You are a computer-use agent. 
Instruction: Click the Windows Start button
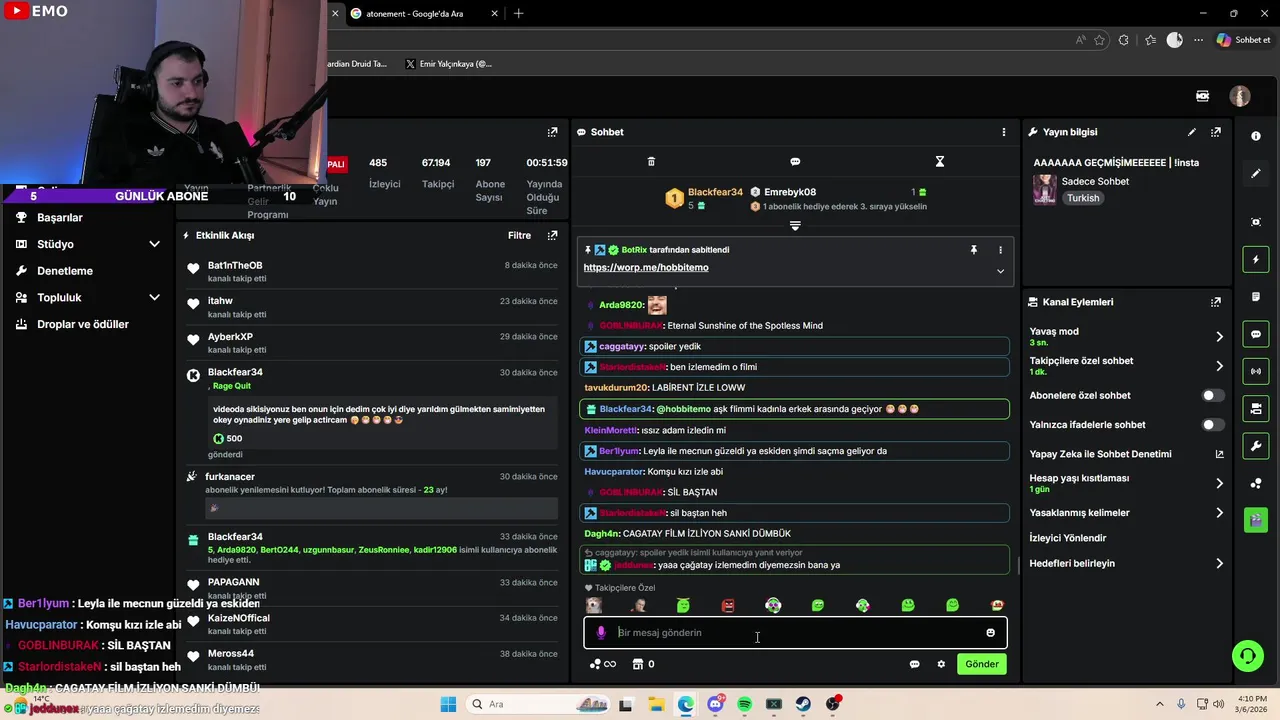[448, 704]
